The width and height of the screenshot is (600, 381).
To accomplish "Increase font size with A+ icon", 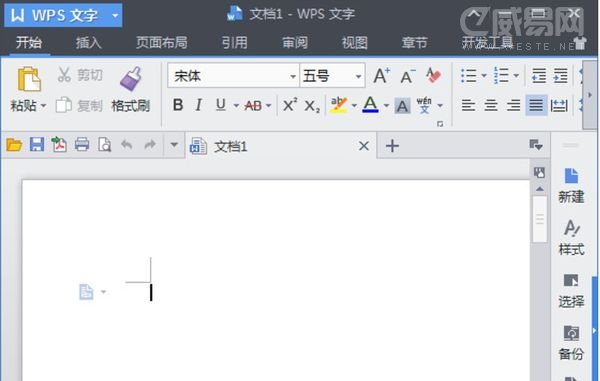I will (x=382, y=75).
